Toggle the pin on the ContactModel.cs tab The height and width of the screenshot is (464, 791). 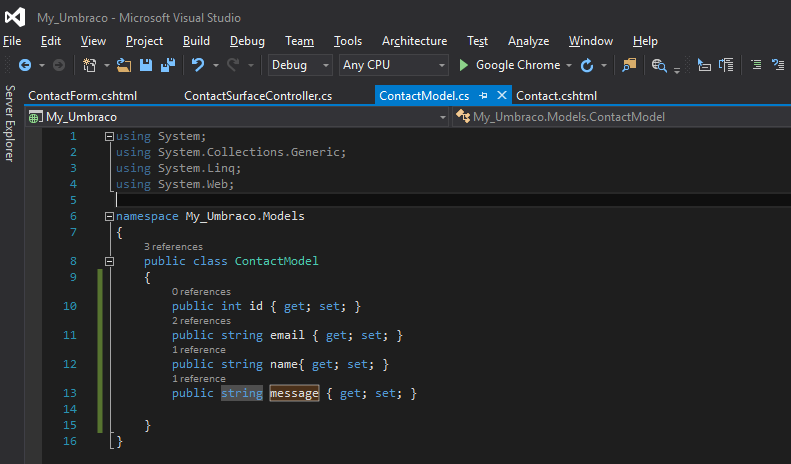(483, 95)
